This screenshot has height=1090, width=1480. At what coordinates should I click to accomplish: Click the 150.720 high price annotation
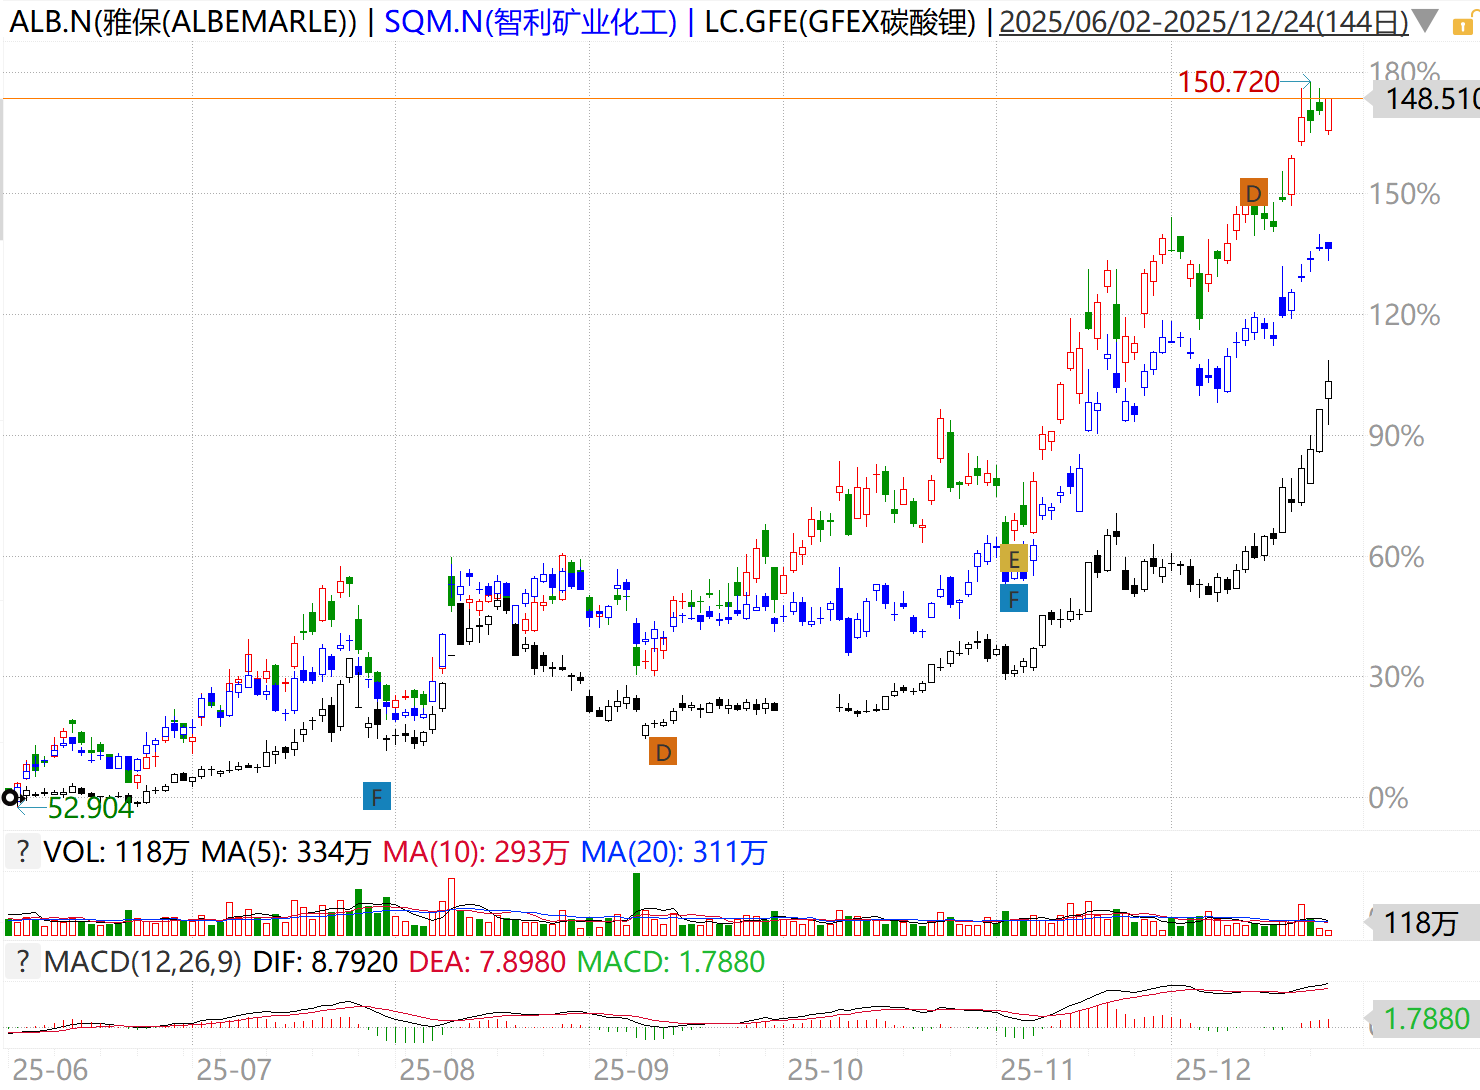point(1228,82)
